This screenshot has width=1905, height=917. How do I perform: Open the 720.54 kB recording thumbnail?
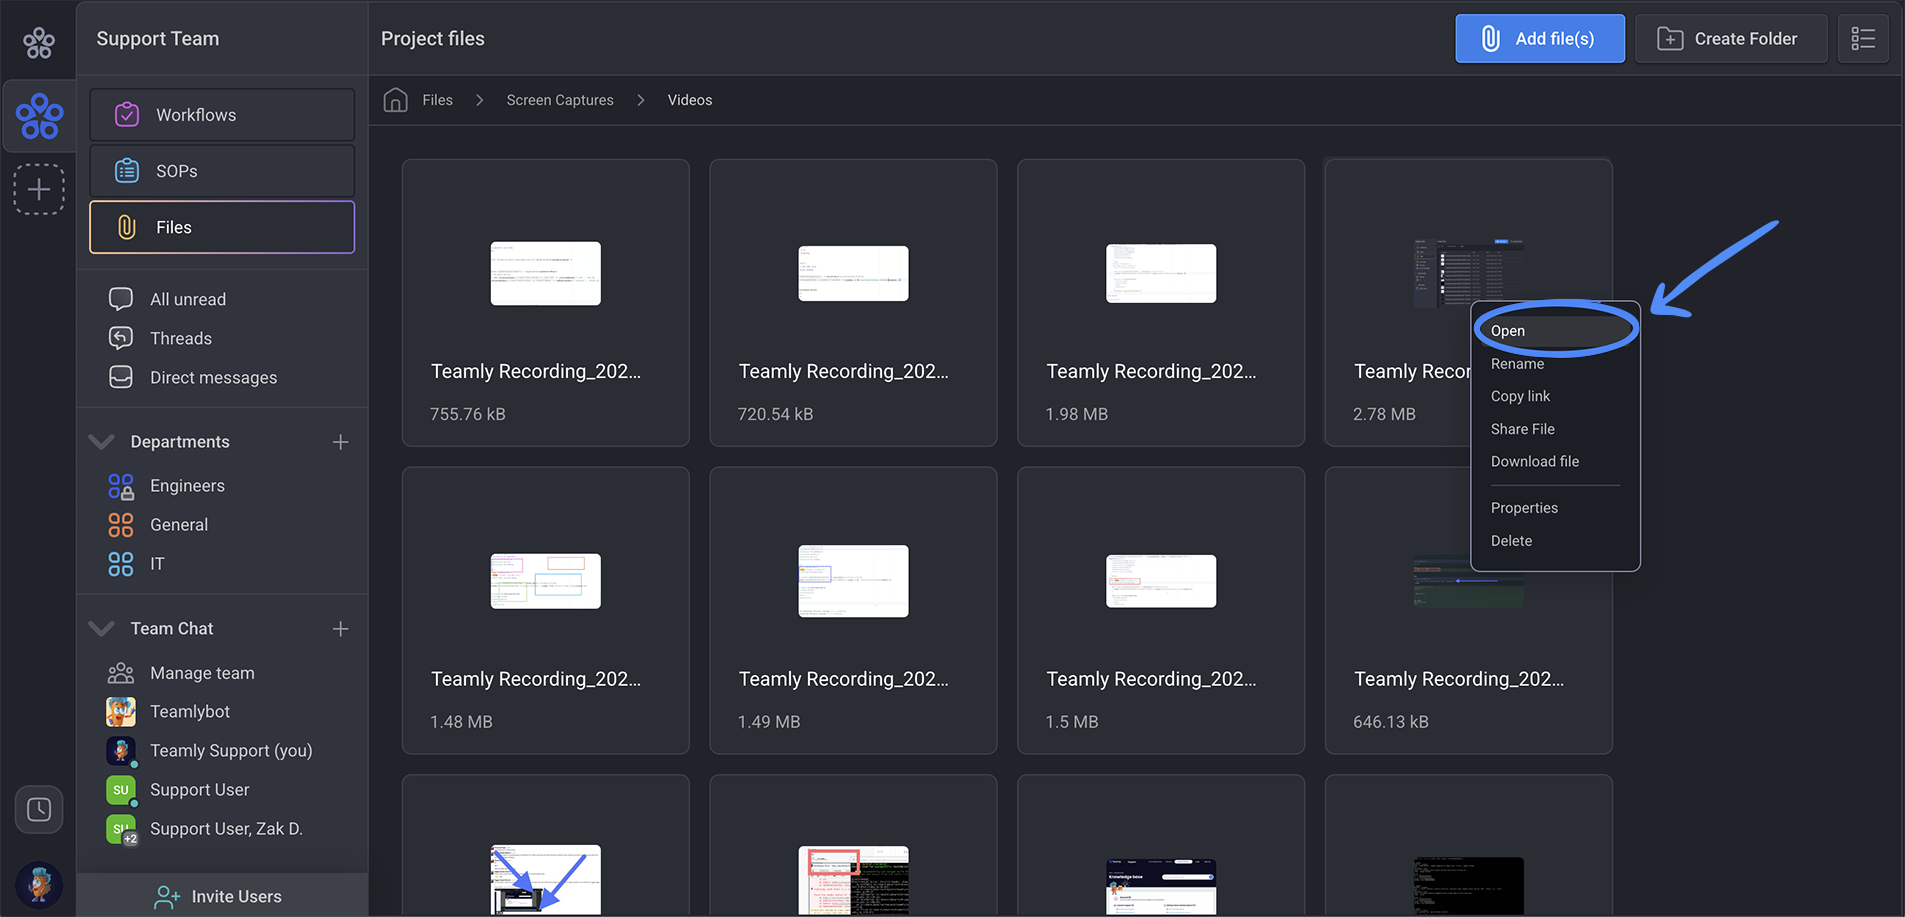coord(853,273)
